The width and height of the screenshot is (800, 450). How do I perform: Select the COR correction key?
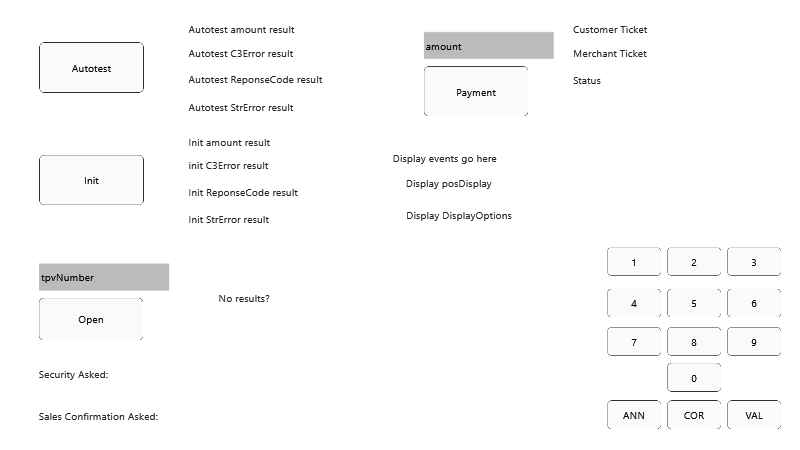coord(694,415)
